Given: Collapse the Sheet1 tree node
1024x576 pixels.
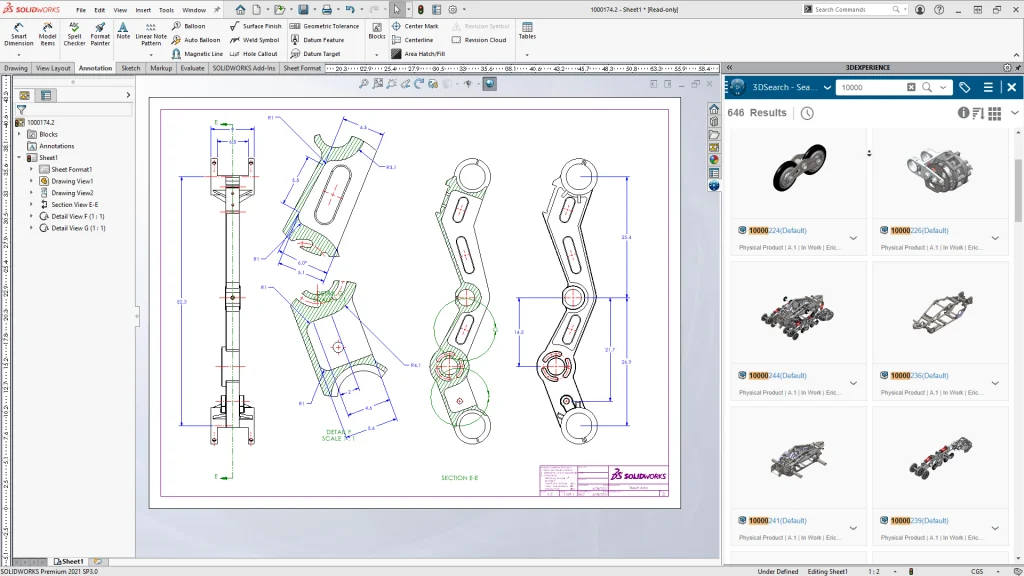Looking at the screenshot, I should point(19,158).
